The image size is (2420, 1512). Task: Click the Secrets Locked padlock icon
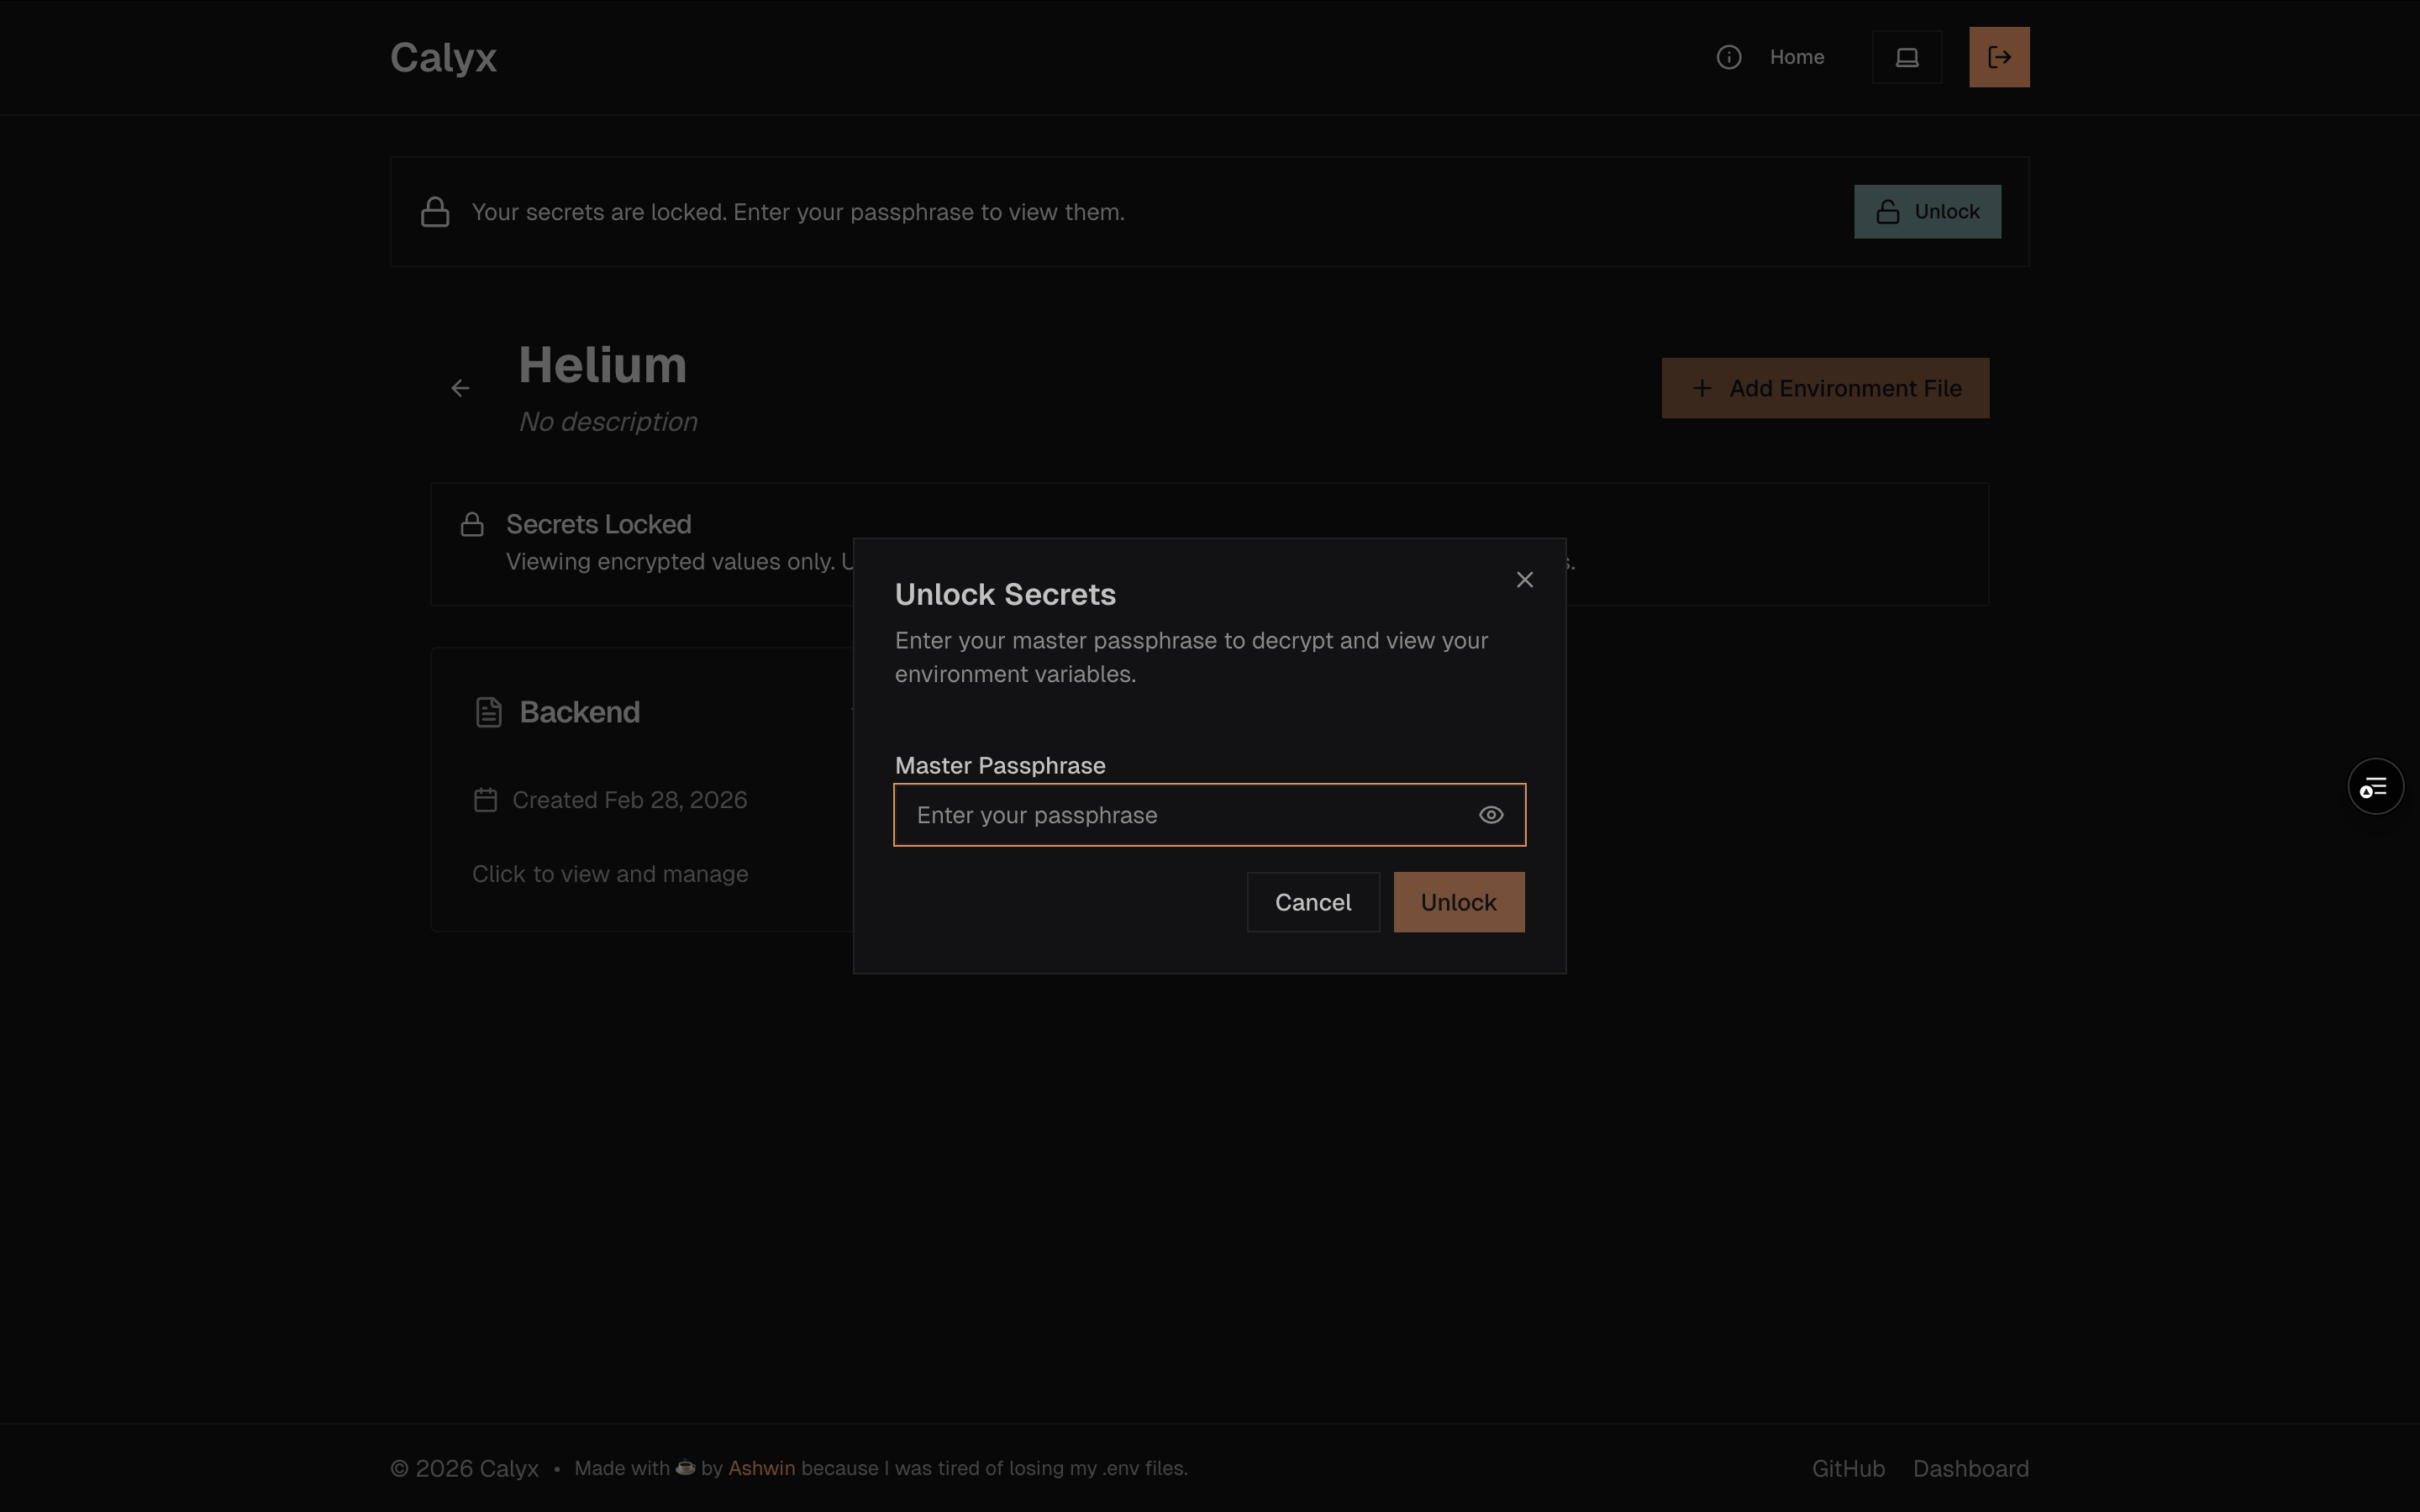click(472, 524)
